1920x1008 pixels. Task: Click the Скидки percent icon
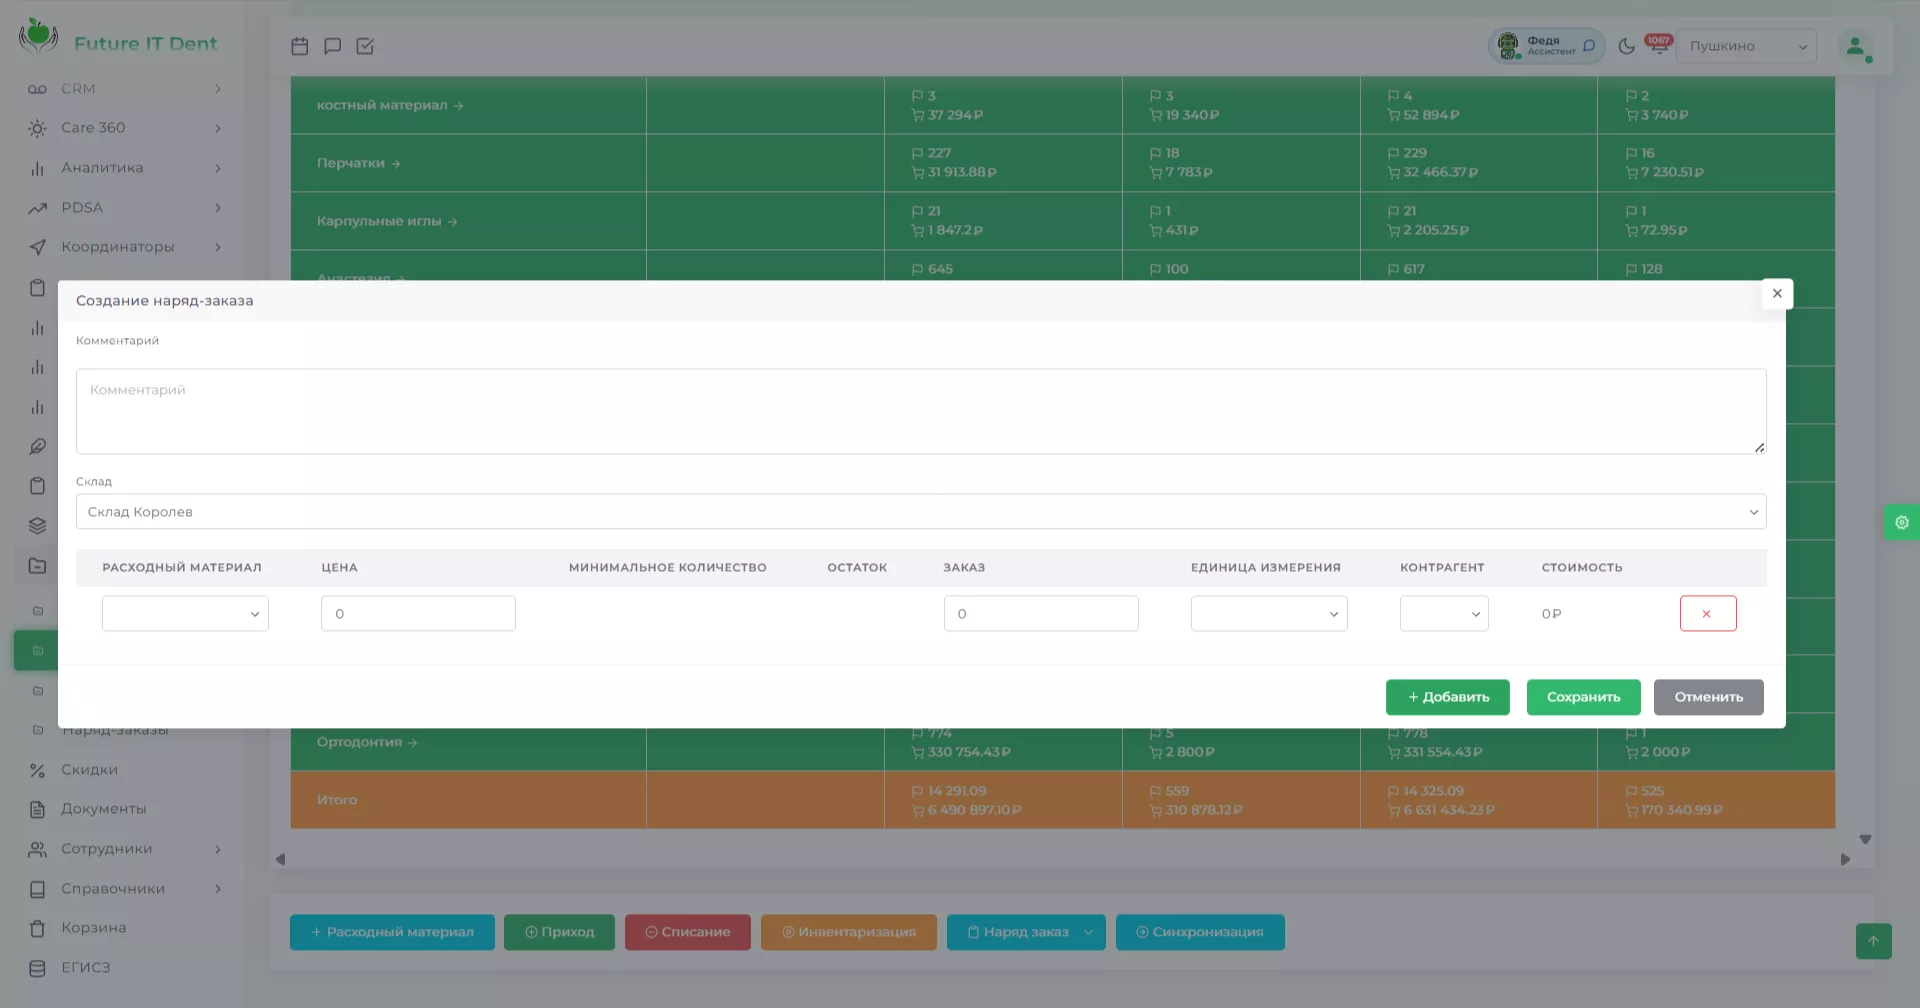click(37, 770)
